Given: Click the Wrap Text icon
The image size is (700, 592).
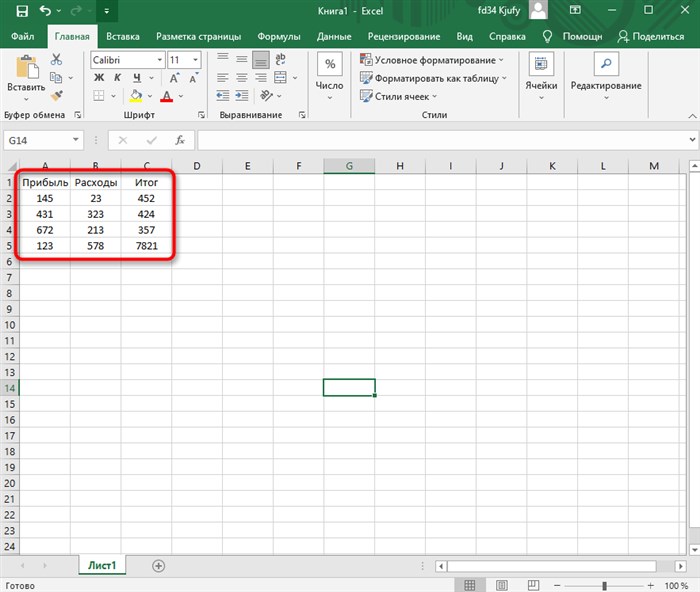Looking at the screenshot, I should pyautogui.click(x=280, y=59).
